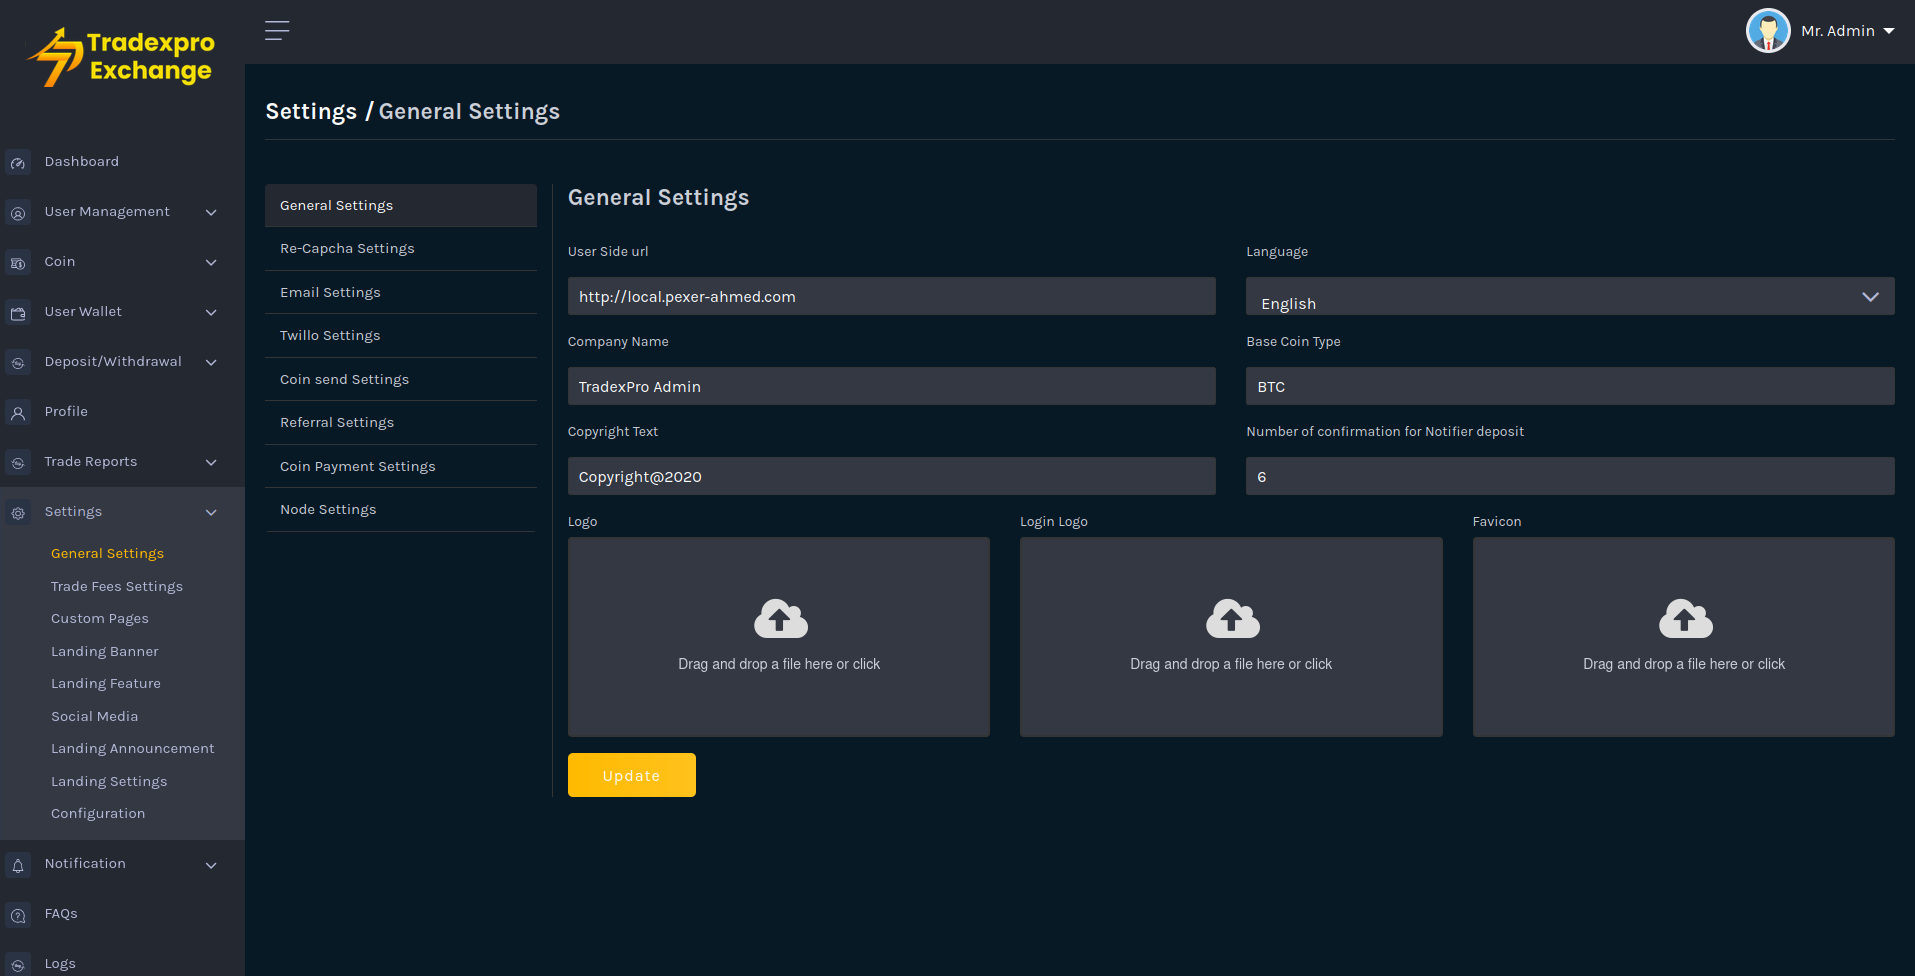
Task: Select Trade Fees Settings in sidebar
Action: tap(117, 586)
